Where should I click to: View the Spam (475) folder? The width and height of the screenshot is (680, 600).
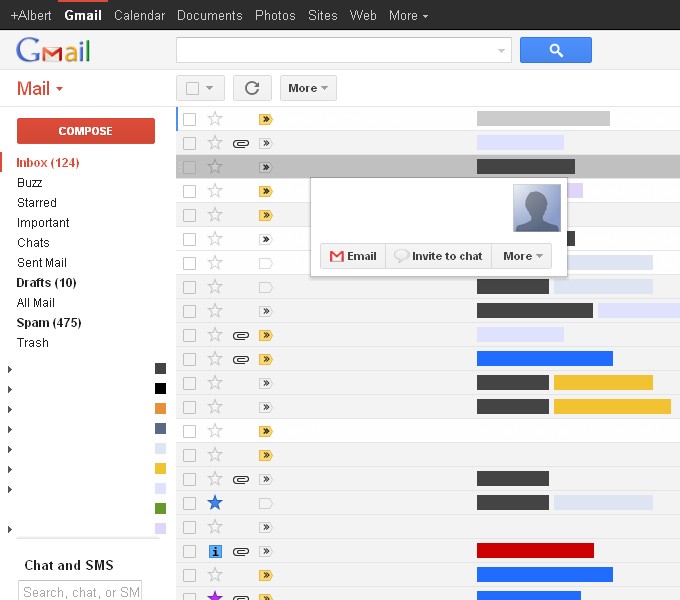pyautogui.click(x=49, y=323)
